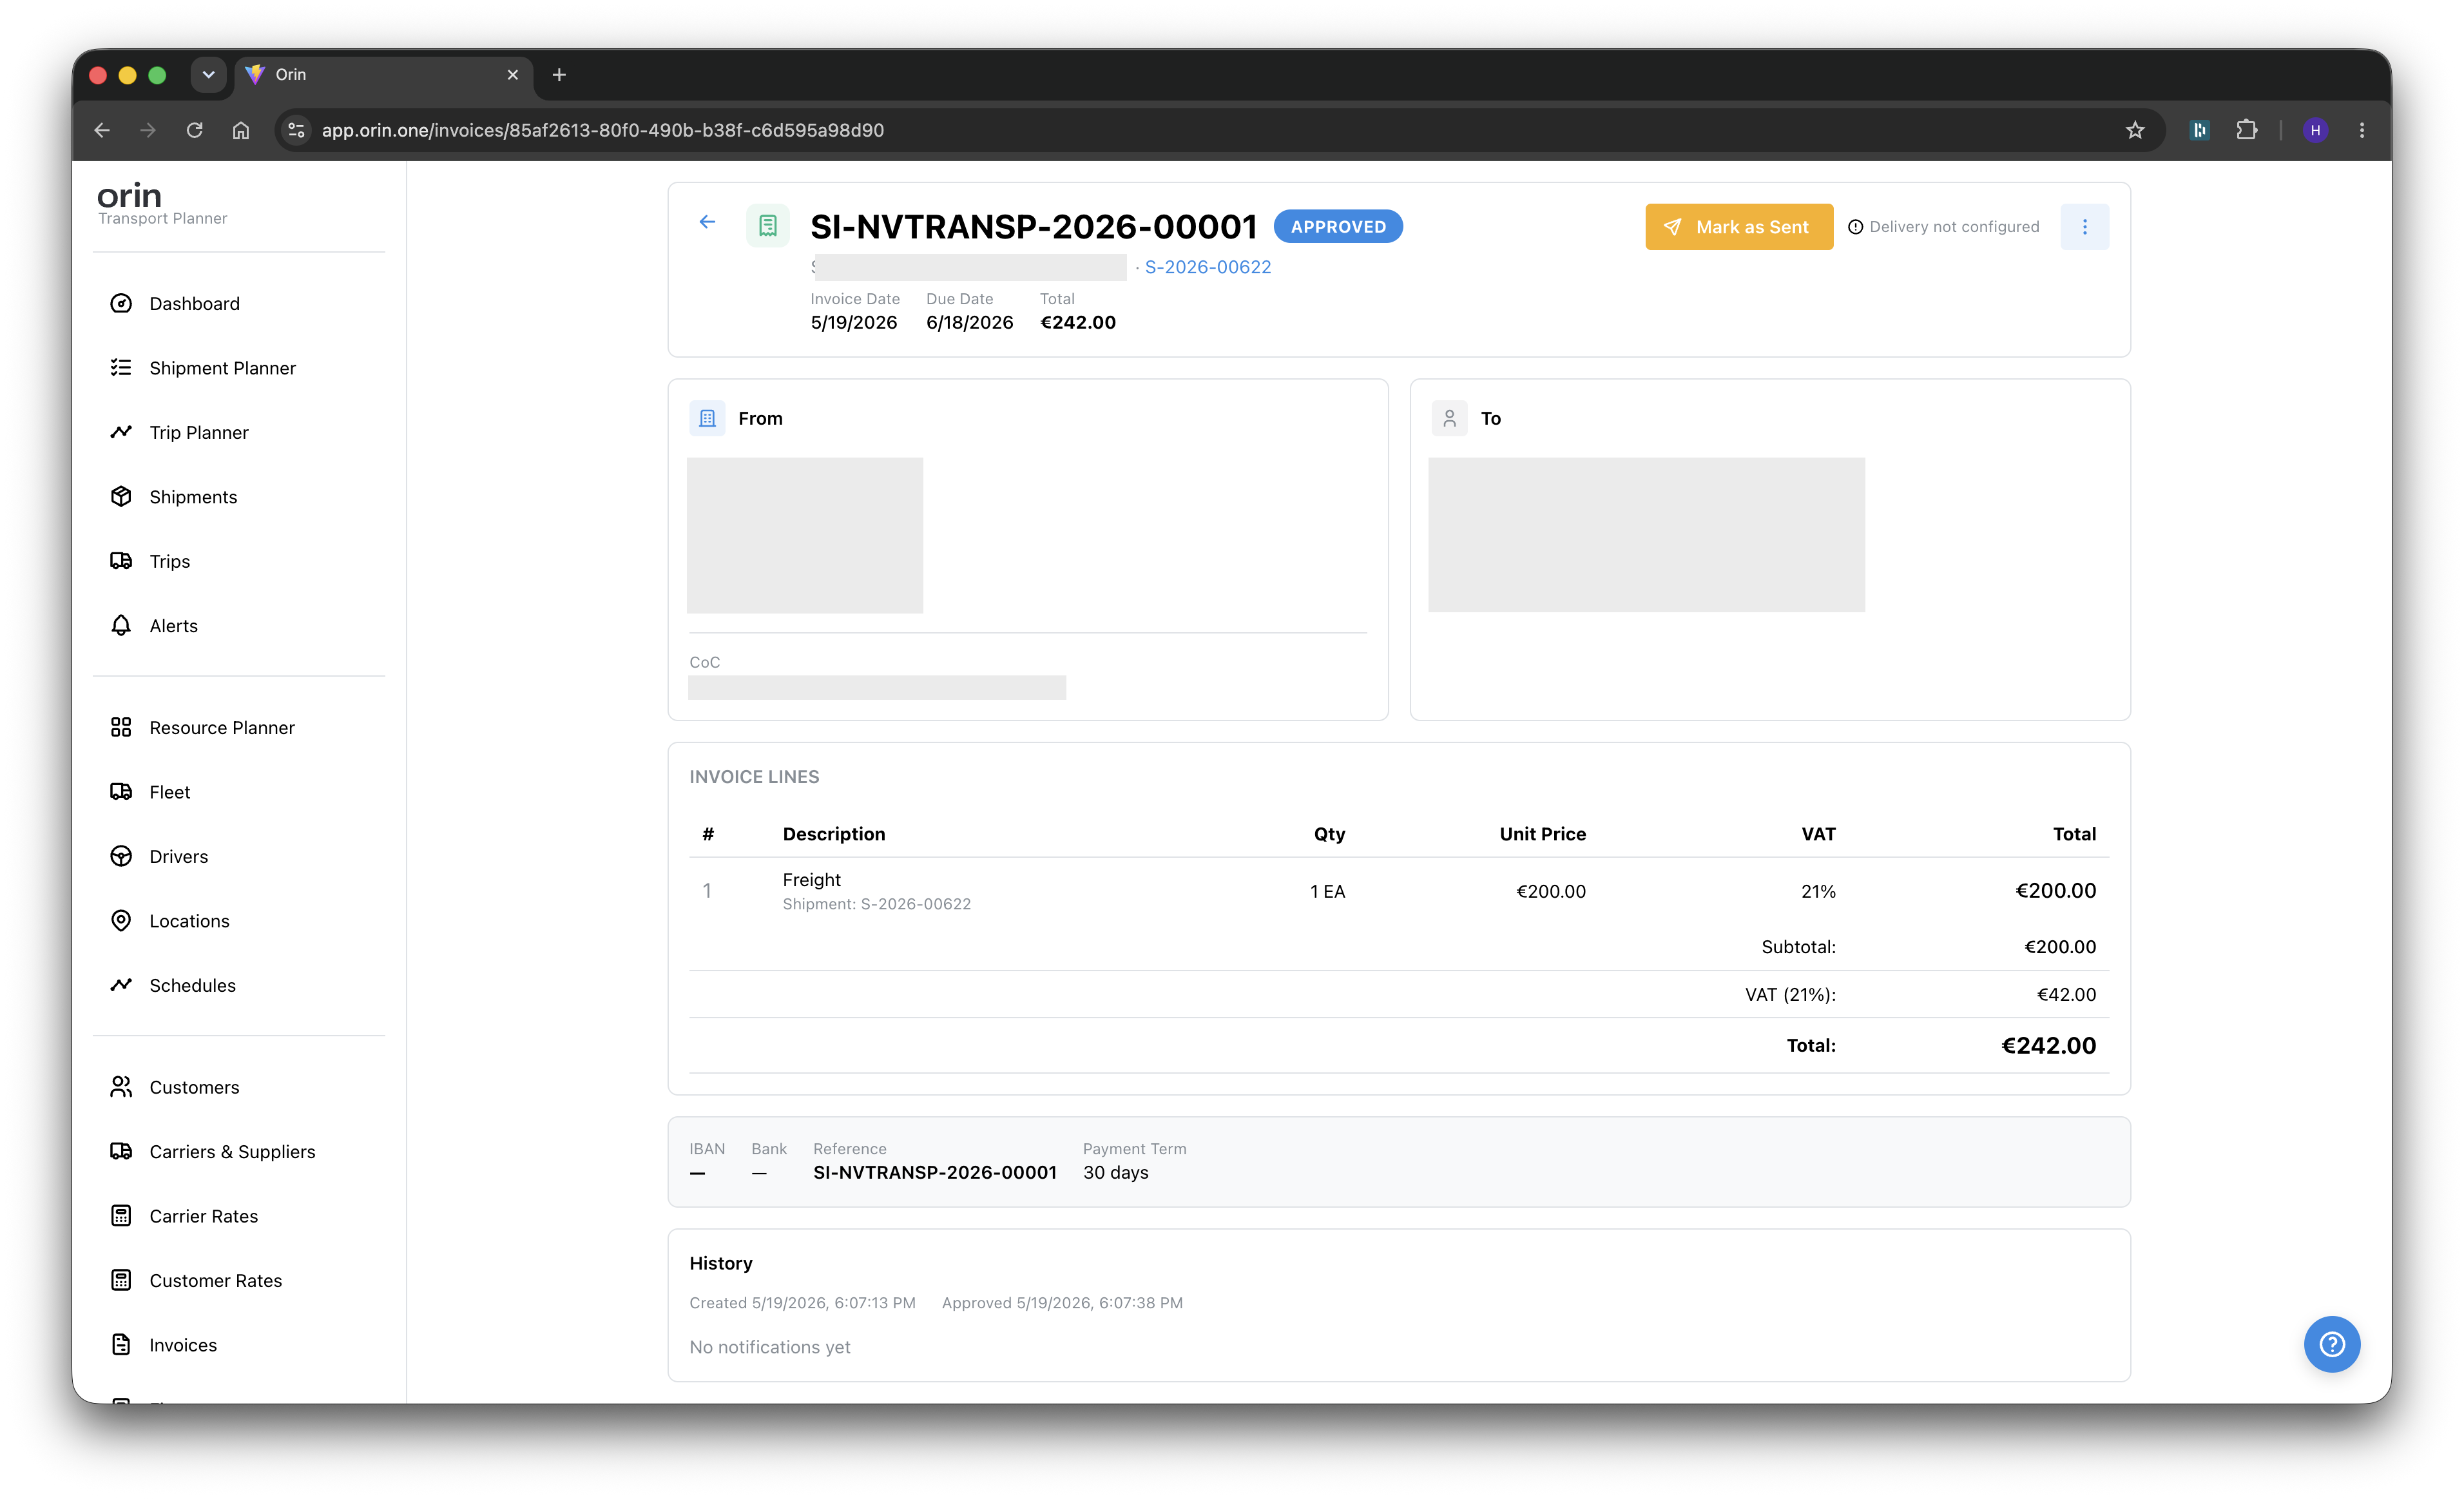Go back with the blue arrow beside invoice
Image resolution: width=2464 pixels, height=1499 pixels.
(707, 222)
